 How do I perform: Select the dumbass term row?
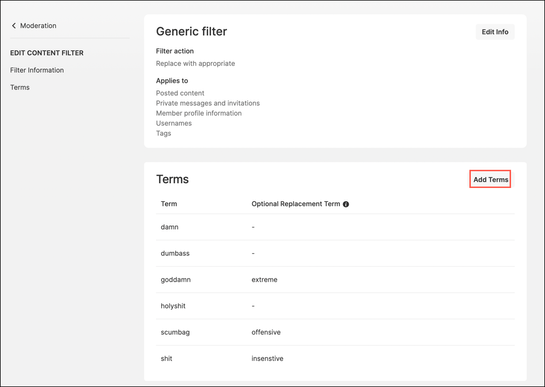tap(335, 253)
